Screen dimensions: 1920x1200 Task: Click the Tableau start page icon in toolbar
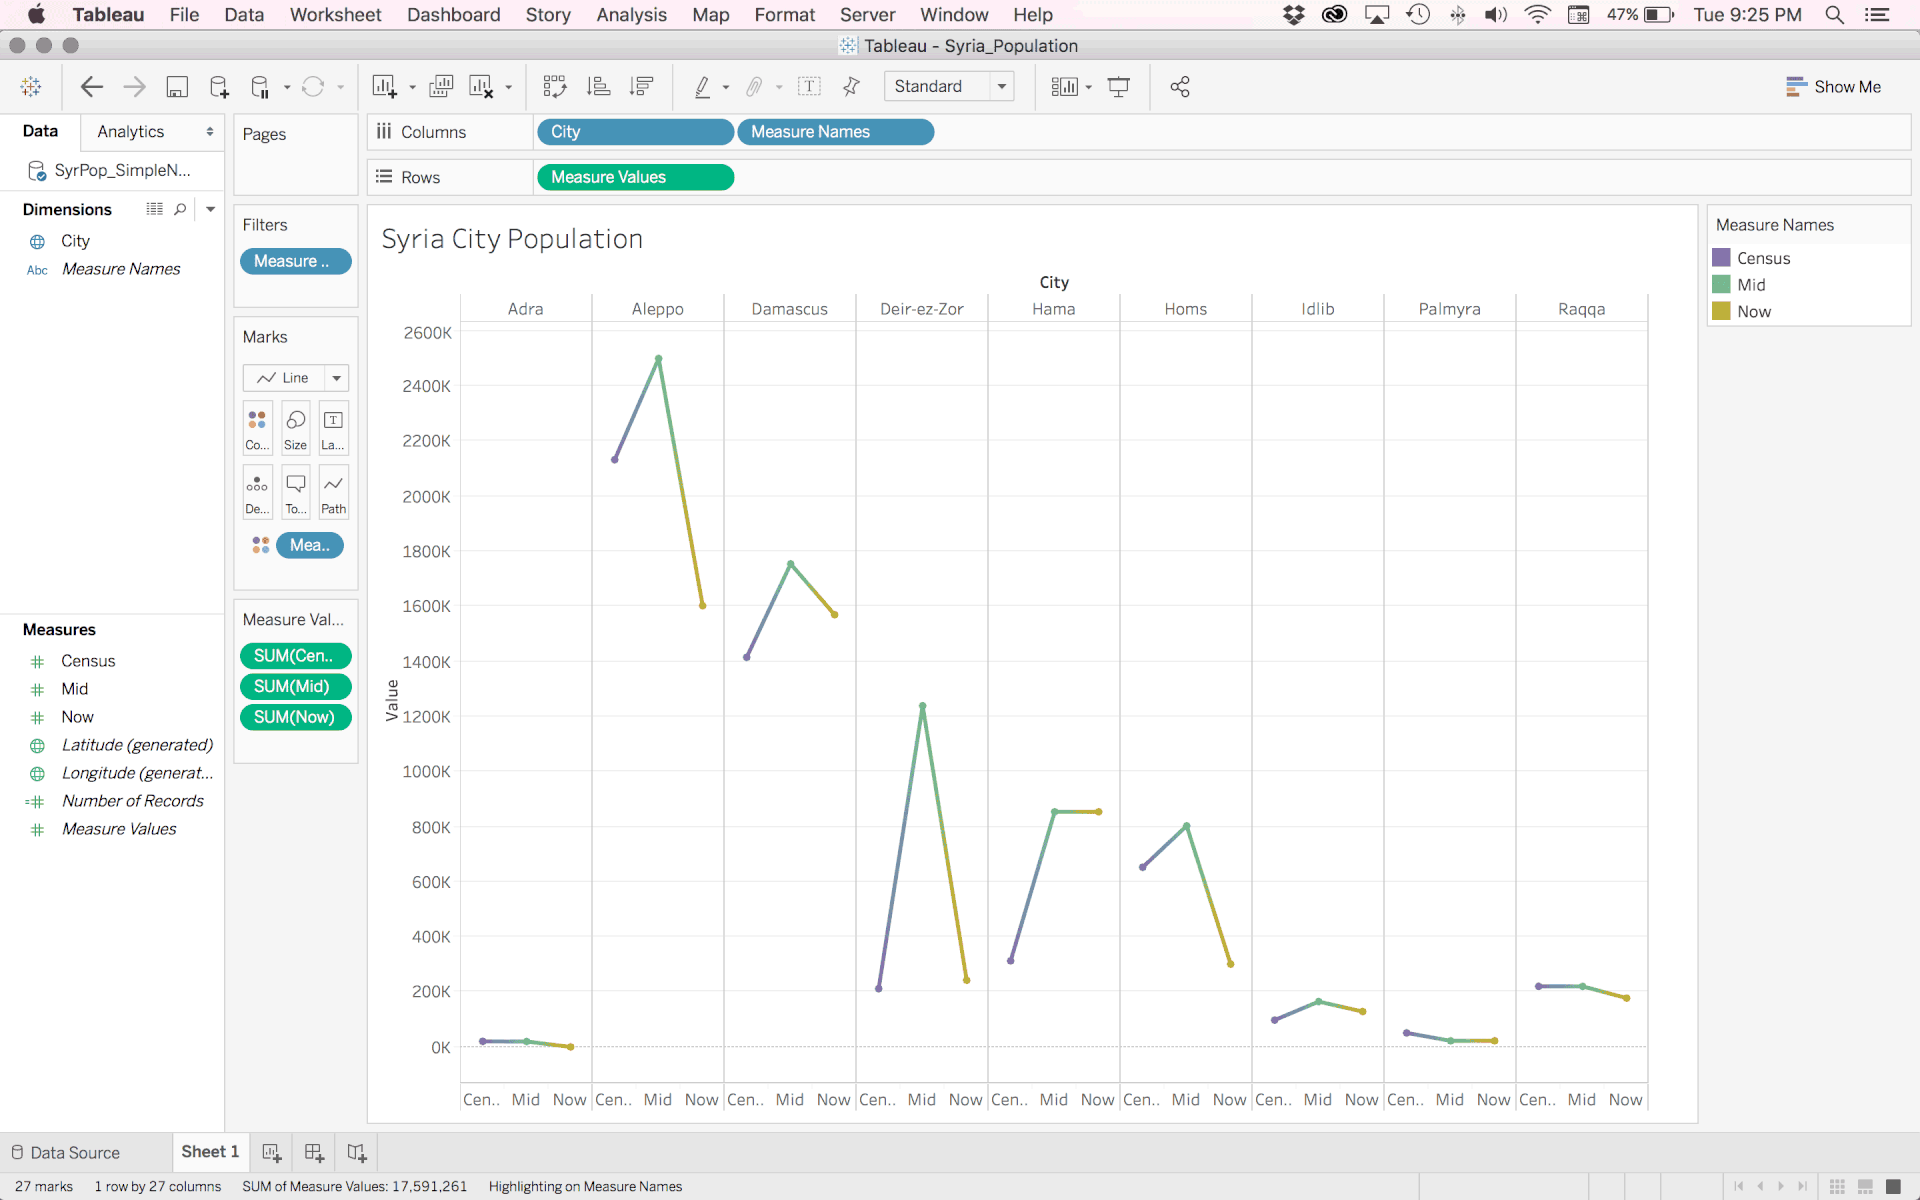(x=31, y=87)
